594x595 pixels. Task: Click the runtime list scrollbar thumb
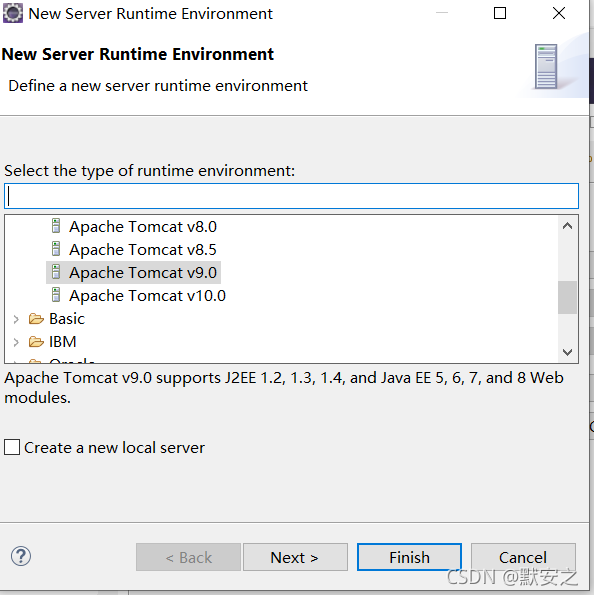click(567, 298)
